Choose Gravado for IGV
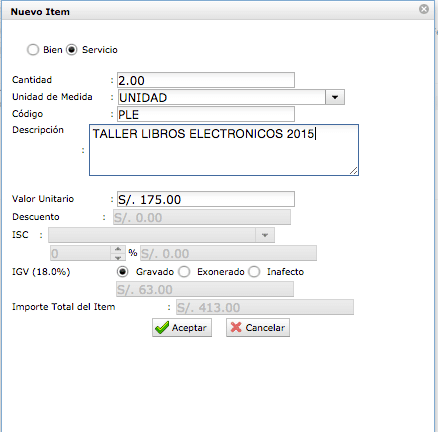This screenshot has height=432, width=438. click(x=123, y=272)
